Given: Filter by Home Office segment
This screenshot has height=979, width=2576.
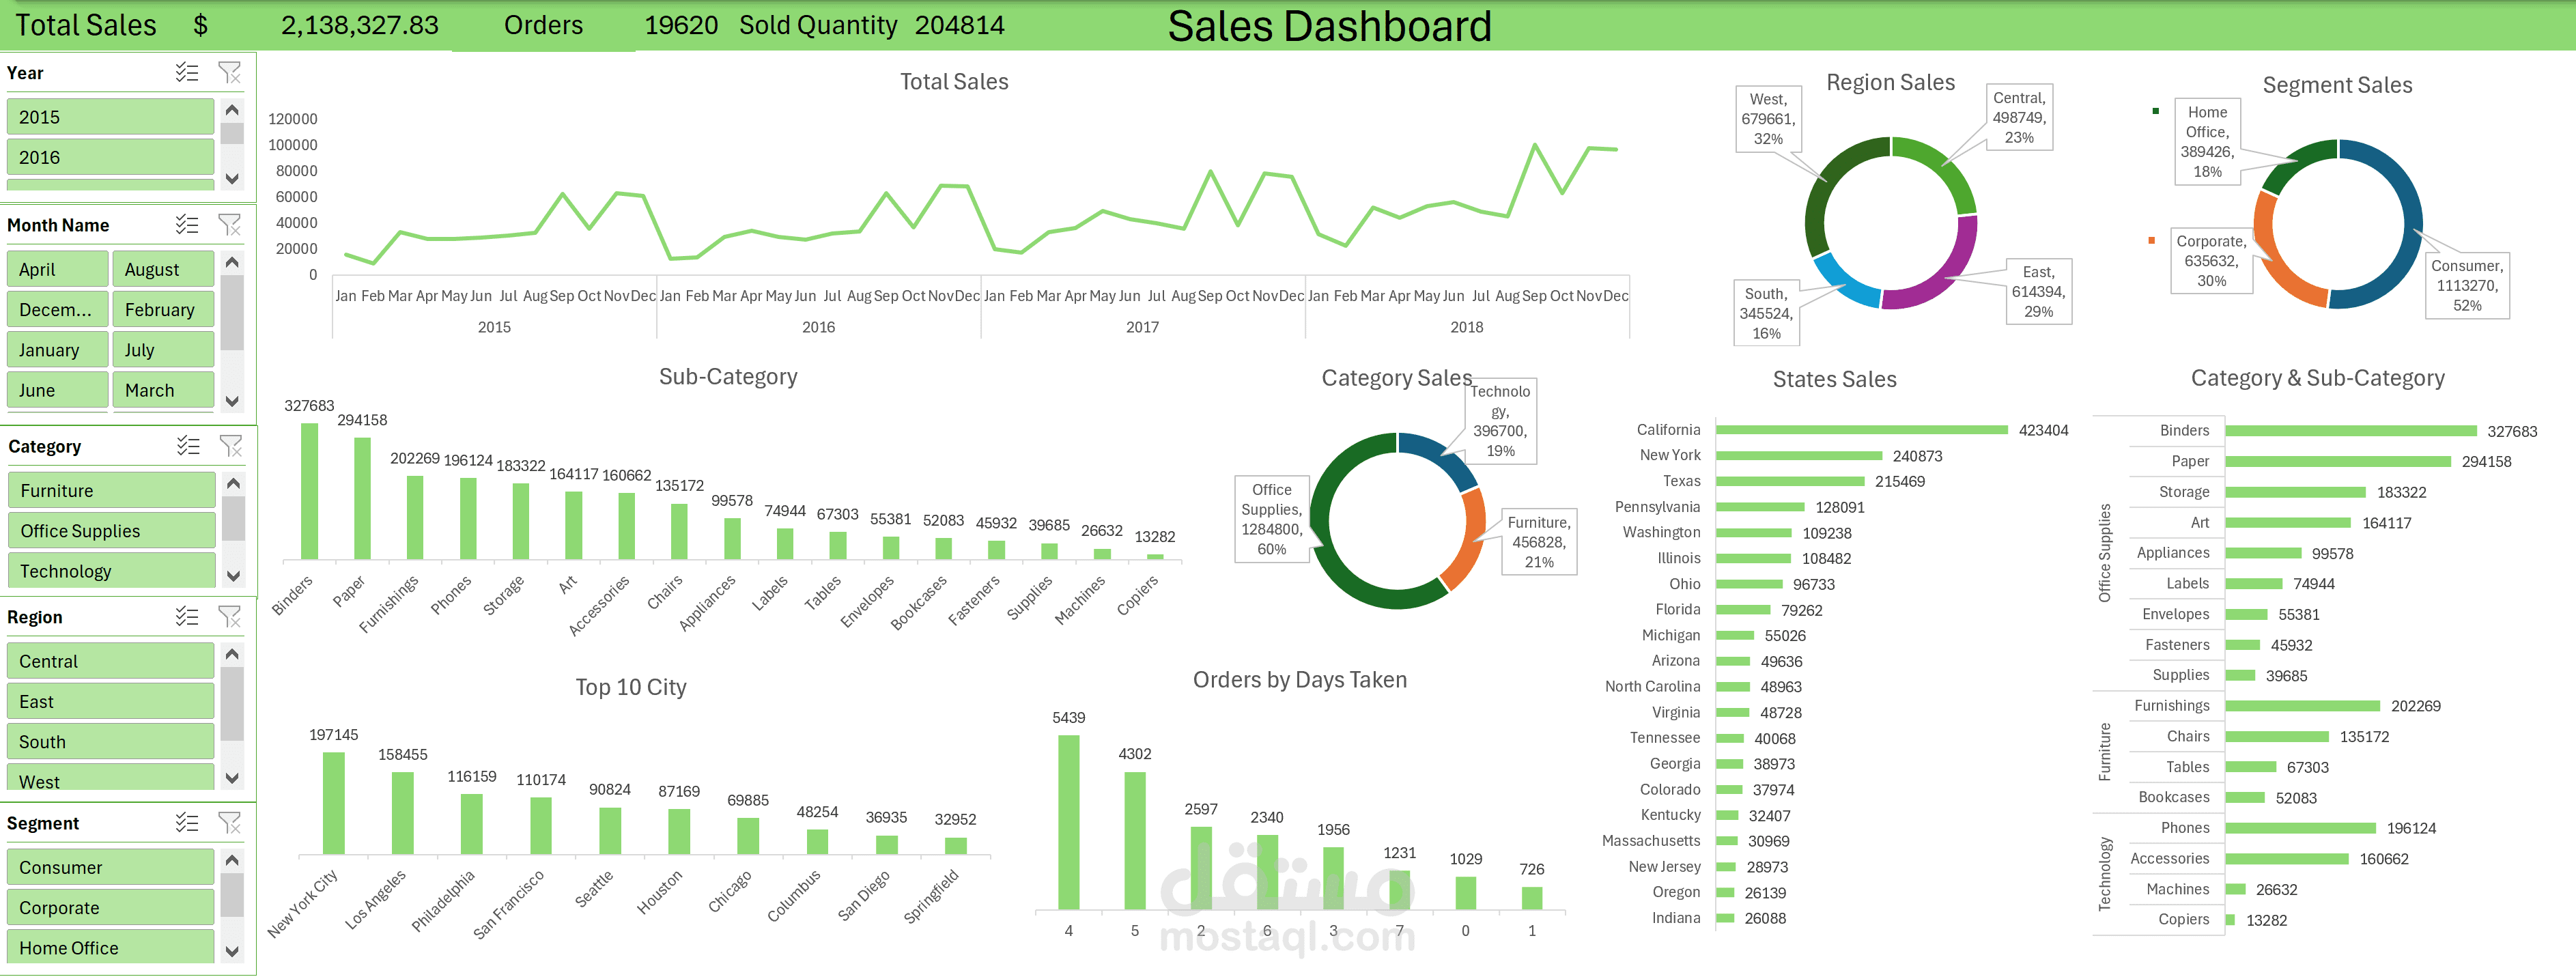Looking at the screenshot, I should pos(110,947).
